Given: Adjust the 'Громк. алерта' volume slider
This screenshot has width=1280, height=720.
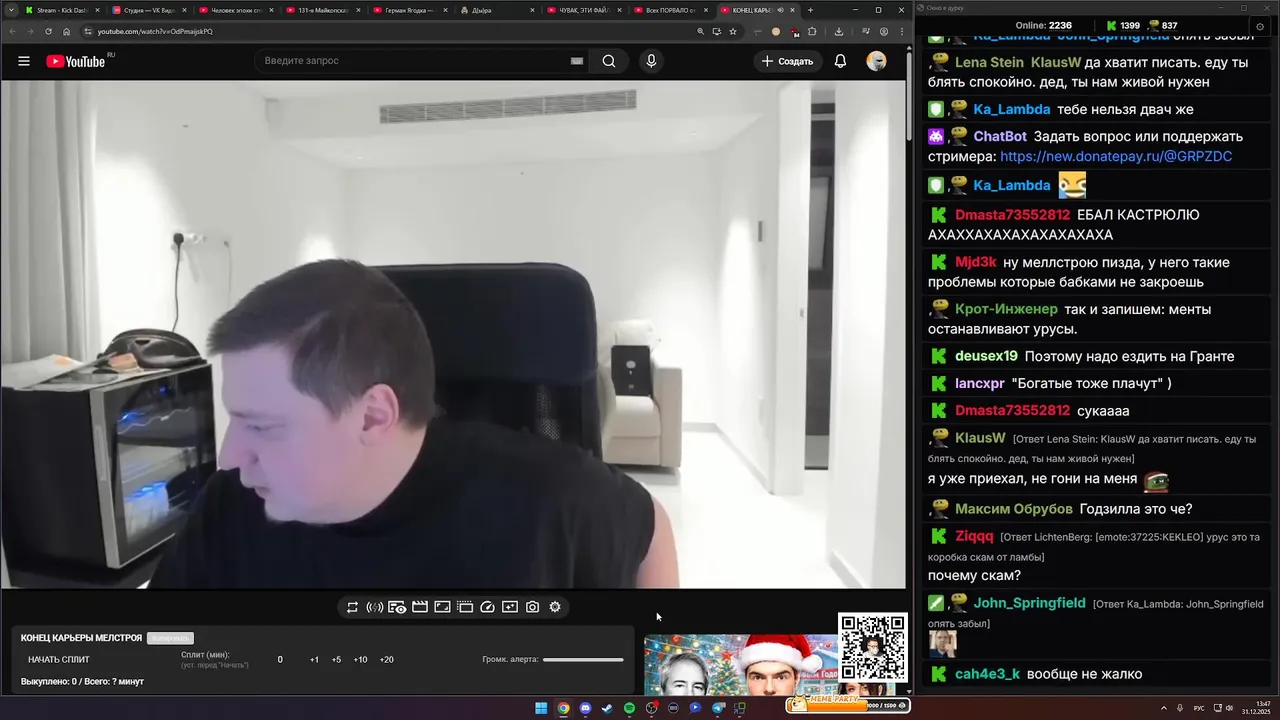Looking at the screenshot, I should 583,659.
